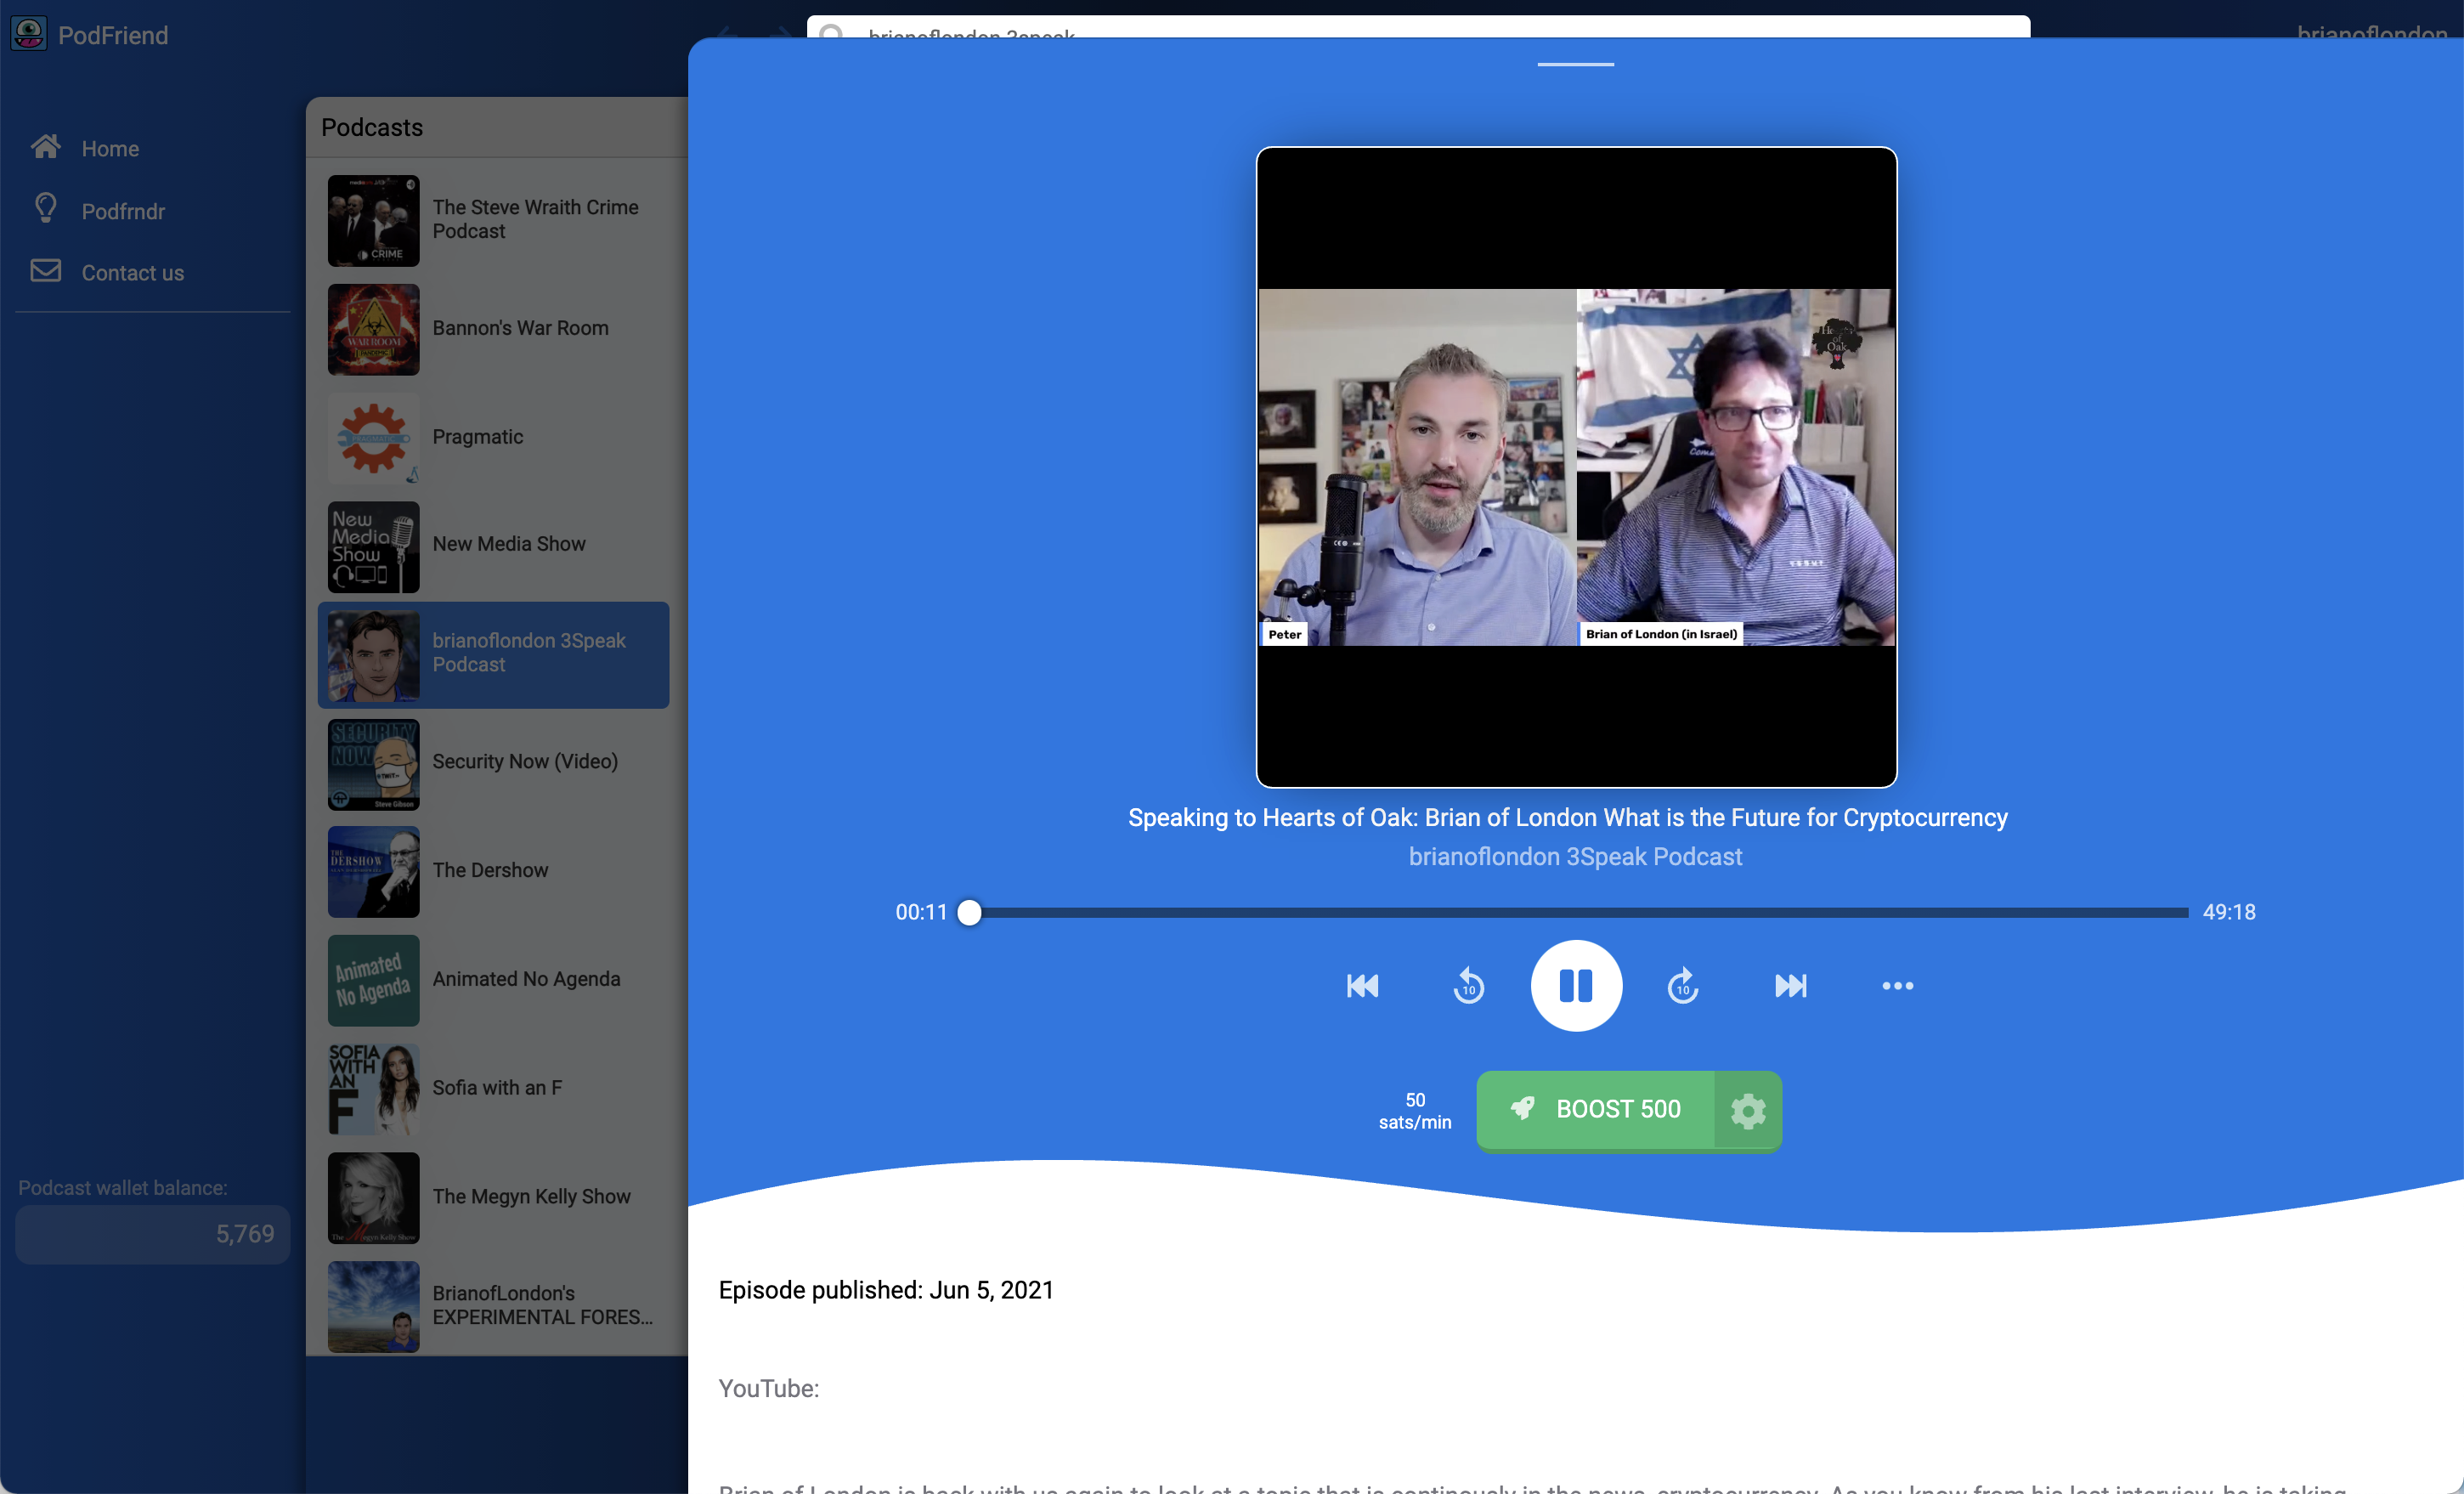This screenshot has height=1494, width=2464.
Task: Select New Media Show podcast
Action: tap(493, 546)
